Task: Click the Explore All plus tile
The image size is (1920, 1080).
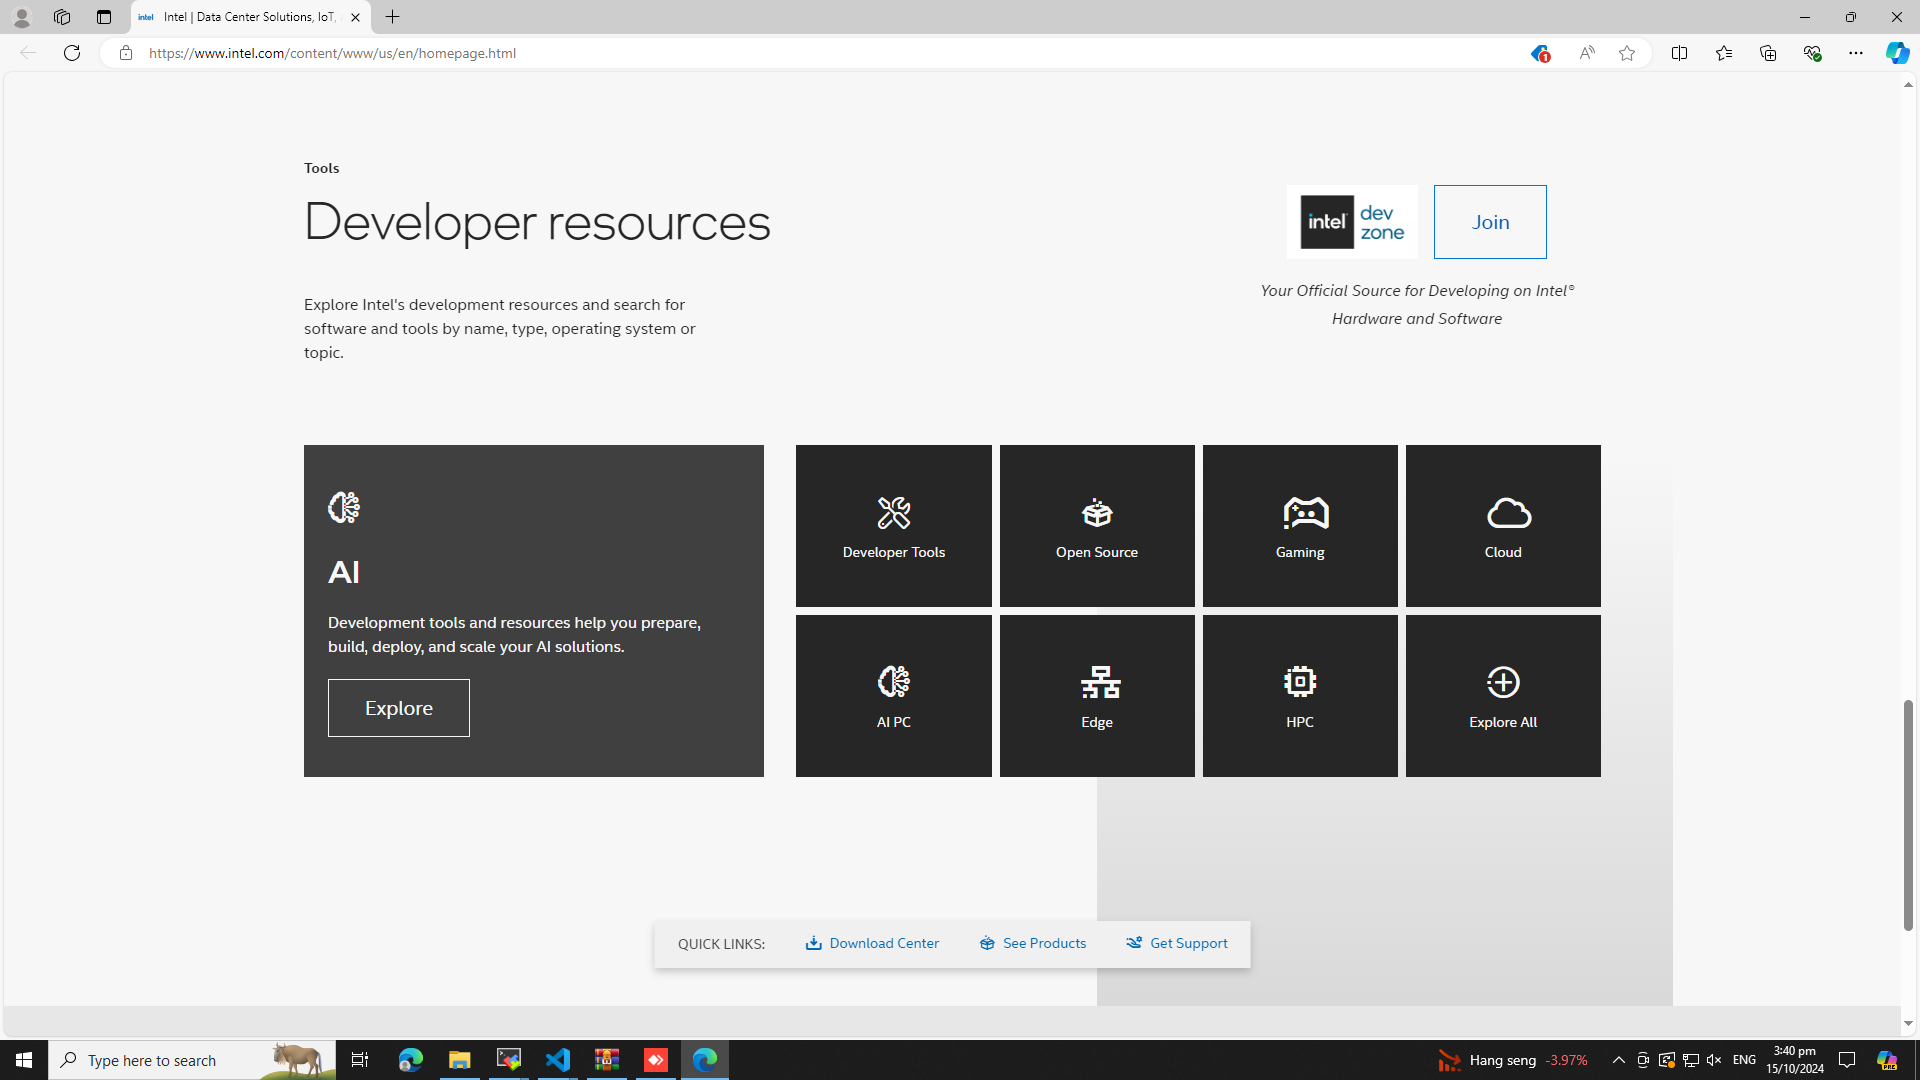Action: pyautogui.click(x=1502, y=696)
